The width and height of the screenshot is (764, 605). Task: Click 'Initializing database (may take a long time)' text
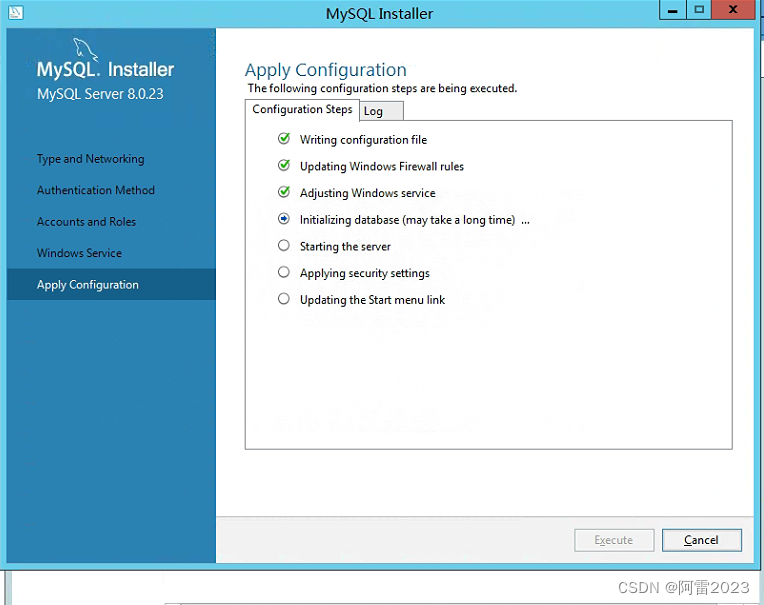[x=408, y=220]
